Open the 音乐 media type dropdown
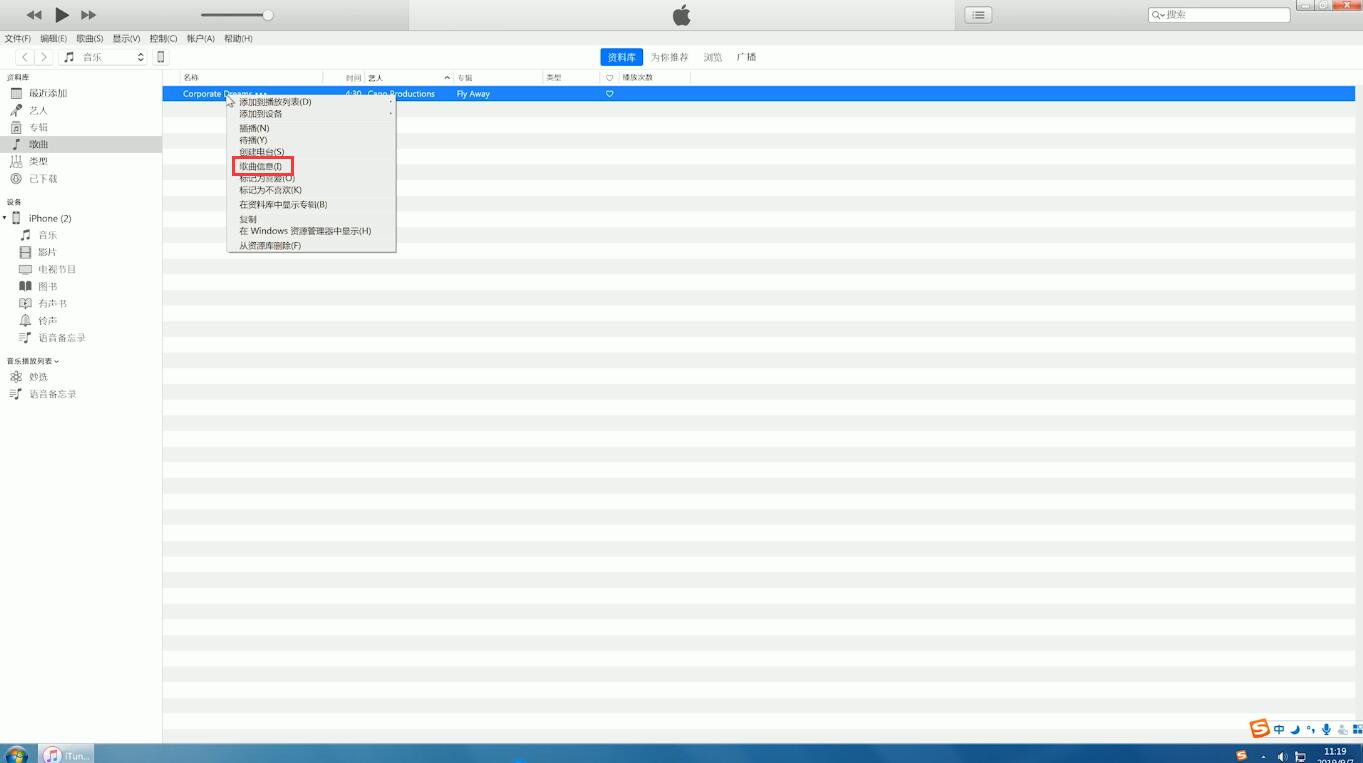1363x763 pixels. pyautogui.click(x=103, y=57)
